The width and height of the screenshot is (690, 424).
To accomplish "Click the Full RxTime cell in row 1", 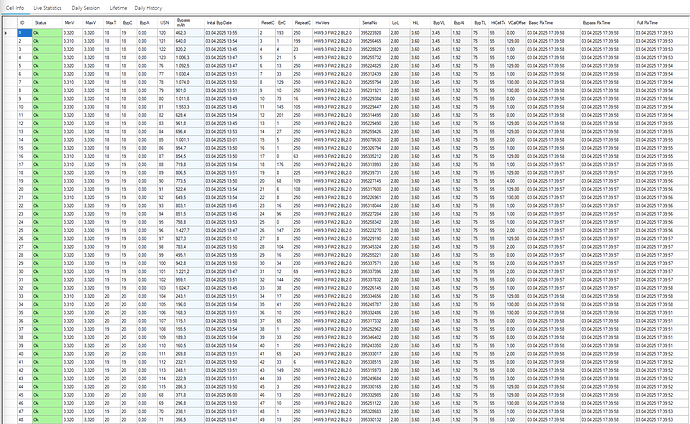I will click(662, 33).
